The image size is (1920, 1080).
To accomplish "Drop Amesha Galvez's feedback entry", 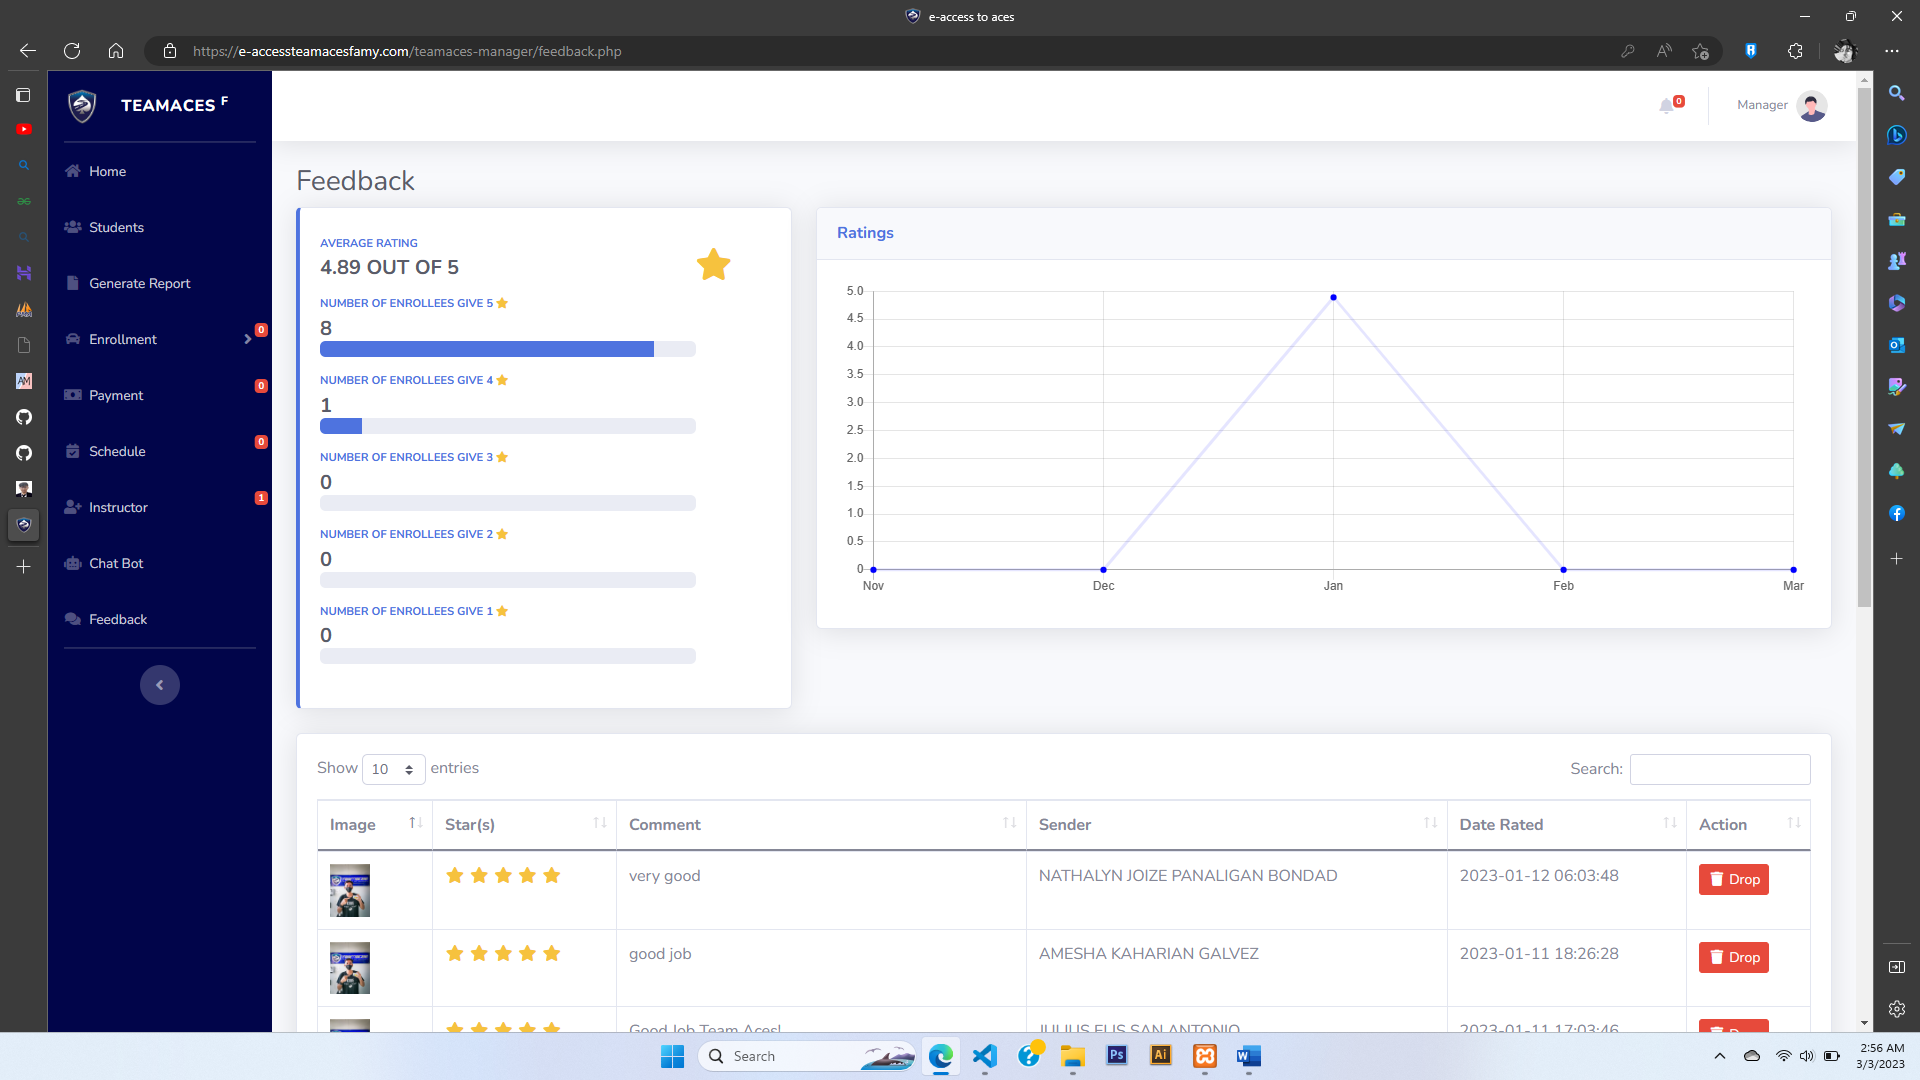I will coord(1733,957).
